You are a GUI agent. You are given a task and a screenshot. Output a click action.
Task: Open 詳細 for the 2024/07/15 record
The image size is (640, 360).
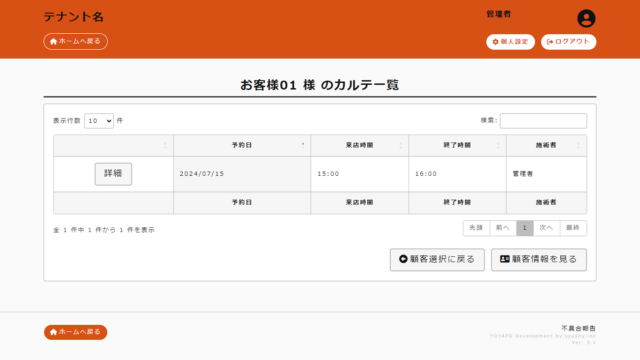coord(113,174)
